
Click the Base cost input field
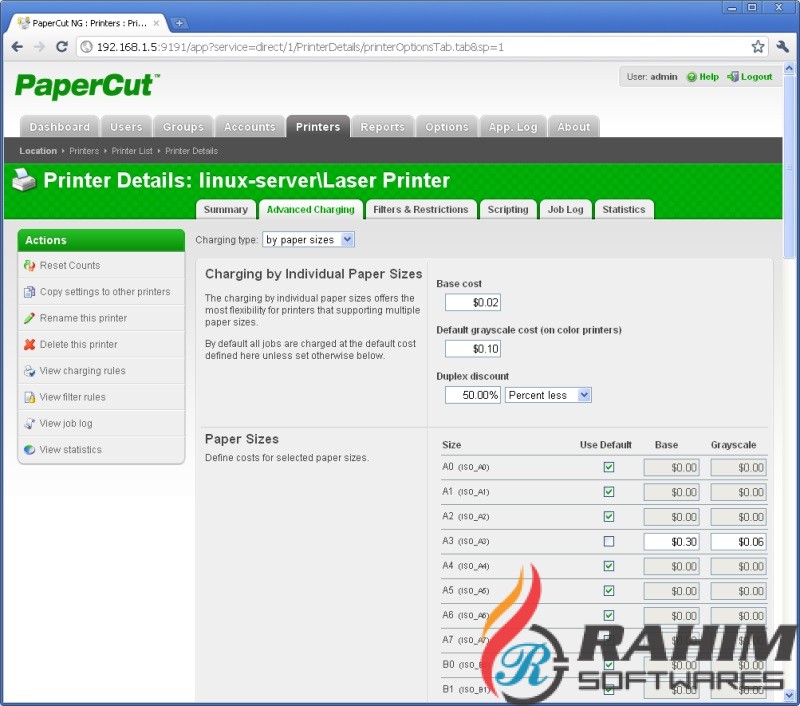472,302
